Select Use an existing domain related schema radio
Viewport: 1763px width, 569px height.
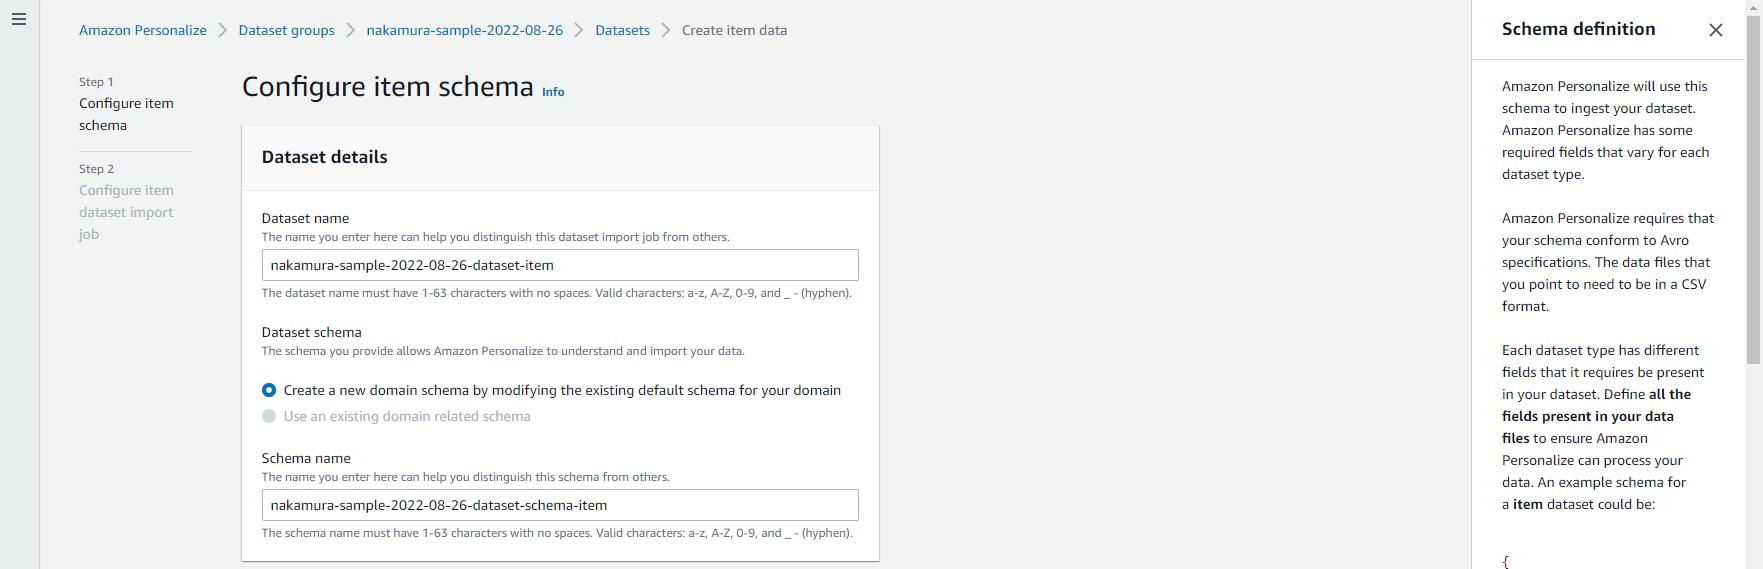pyautogui.click(x=269, y=416)
